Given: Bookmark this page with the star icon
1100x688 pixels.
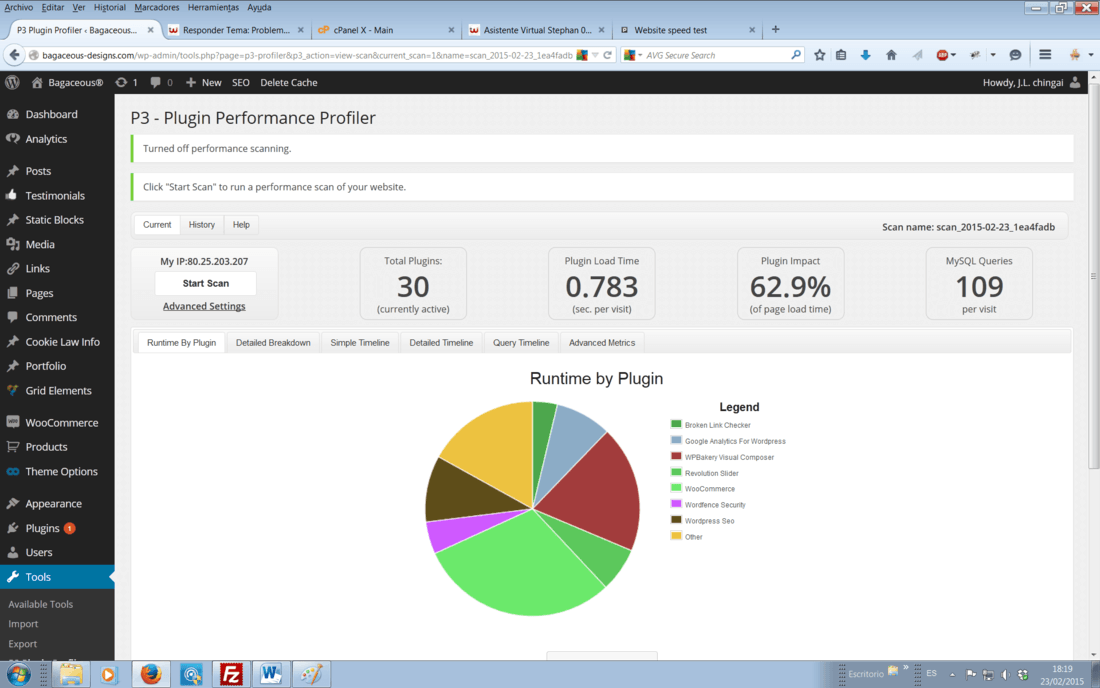Looking at the screenshot, I should (x=819, y=55).
